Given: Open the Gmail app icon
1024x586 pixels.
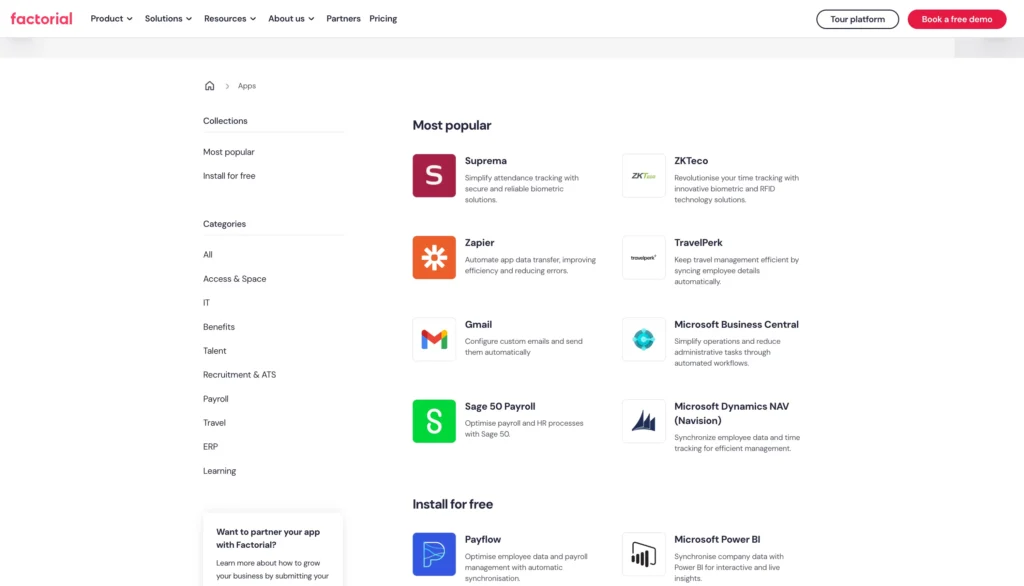Looking at the screenshot, I should tap(434, 339).
